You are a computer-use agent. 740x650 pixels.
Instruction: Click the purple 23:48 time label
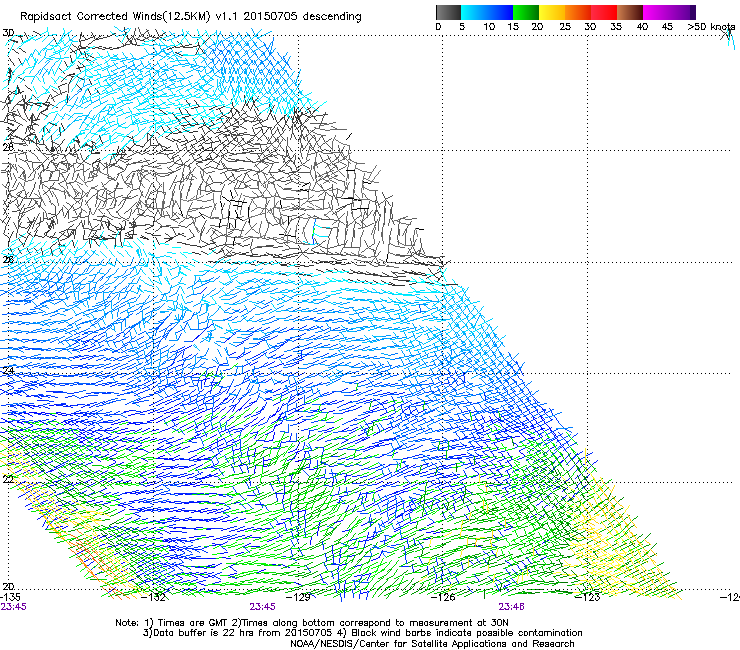tap(512, 607)
